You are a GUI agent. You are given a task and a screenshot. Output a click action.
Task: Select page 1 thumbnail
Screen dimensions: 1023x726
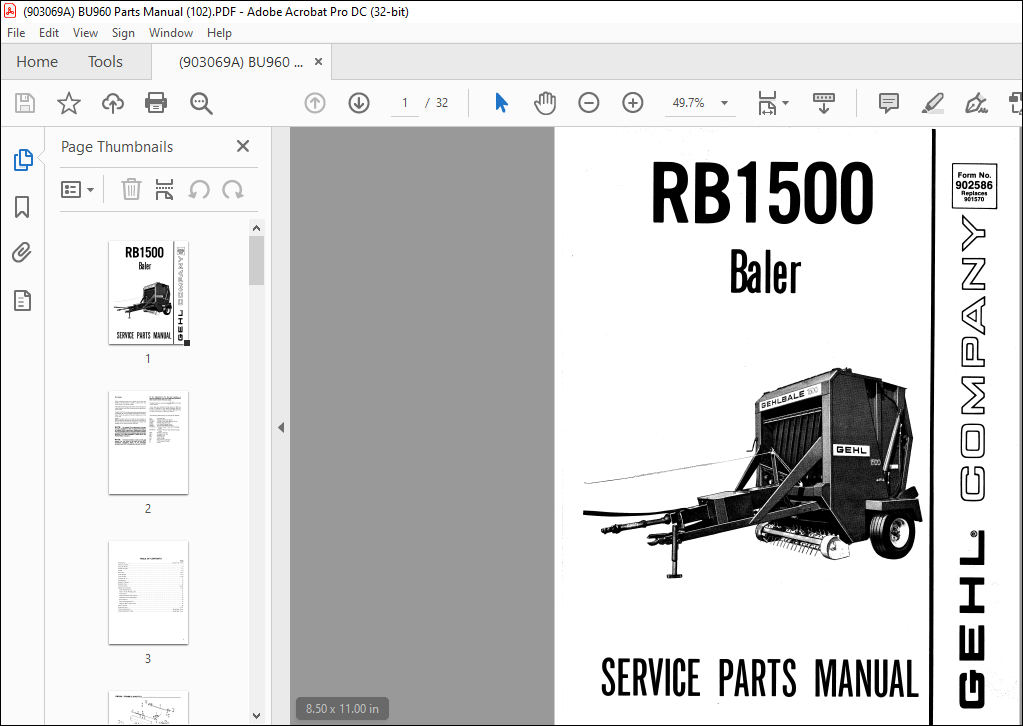148,292
